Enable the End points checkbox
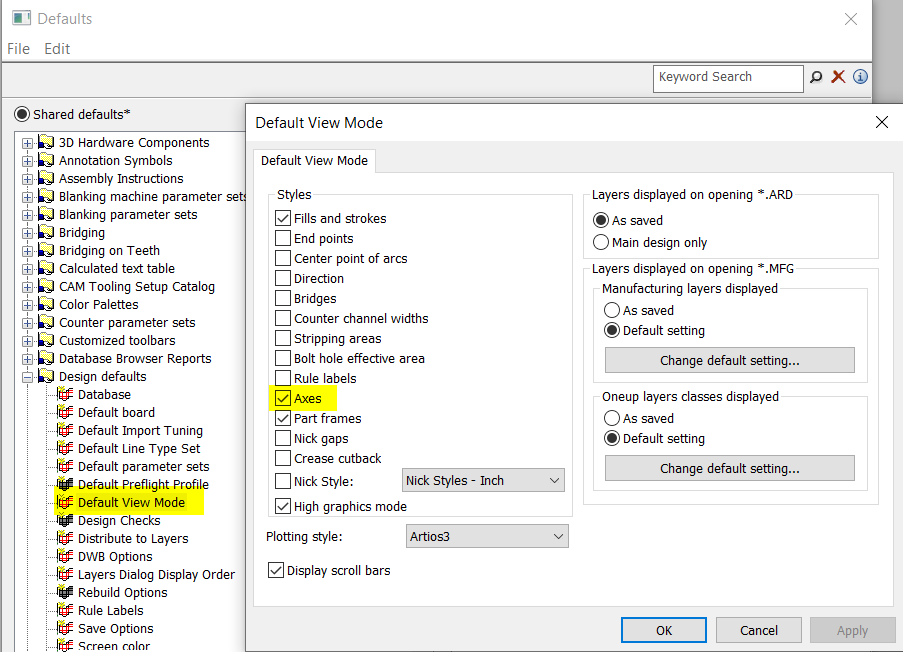This screenshot has width=903, height=652. pos(283,238)
